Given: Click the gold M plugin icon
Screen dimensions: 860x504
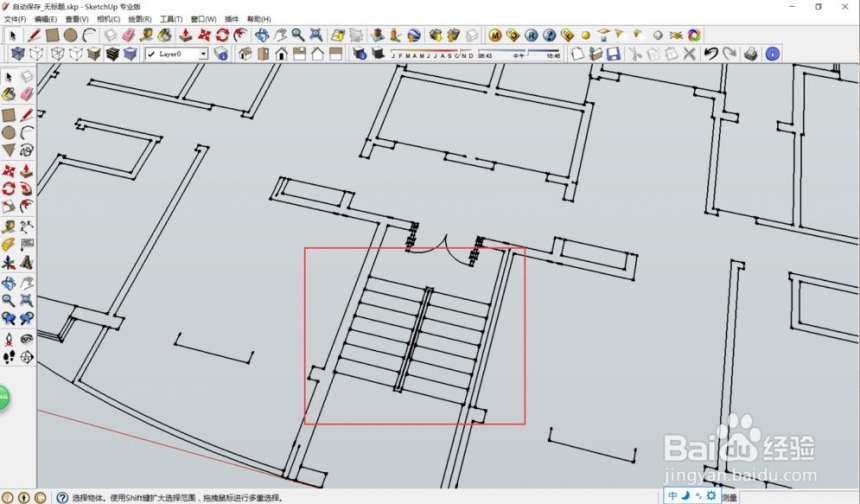Looking at the screenshot, I should tap(495, 36).
